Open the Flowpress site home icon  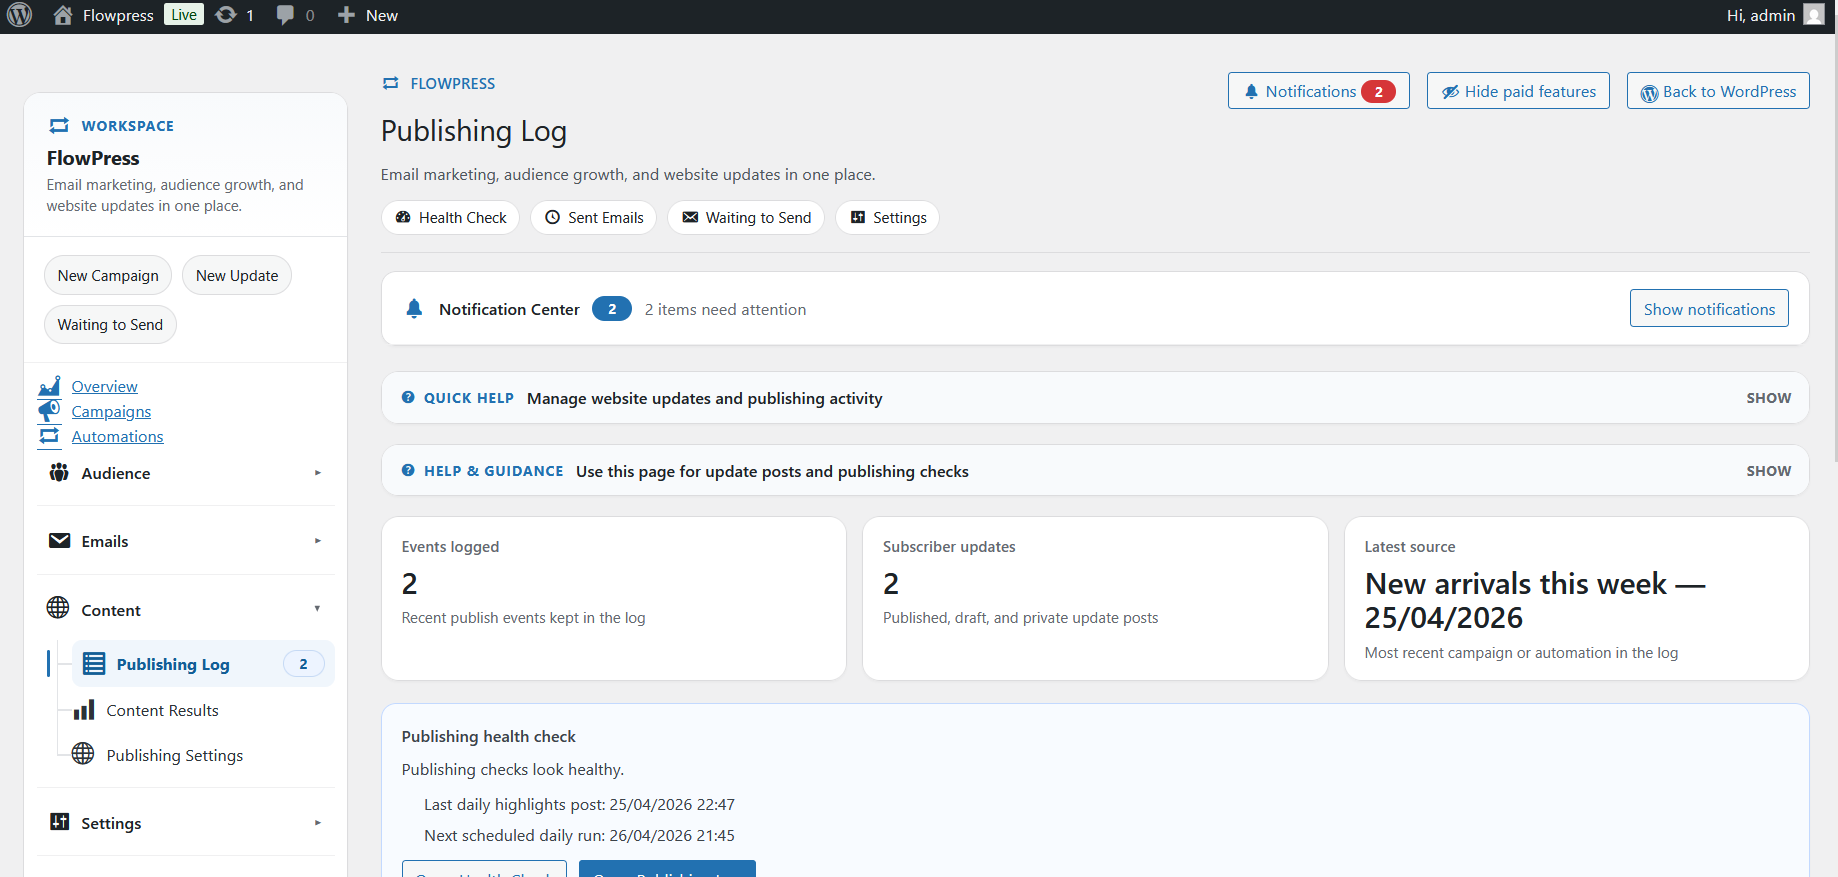[63, 15]
